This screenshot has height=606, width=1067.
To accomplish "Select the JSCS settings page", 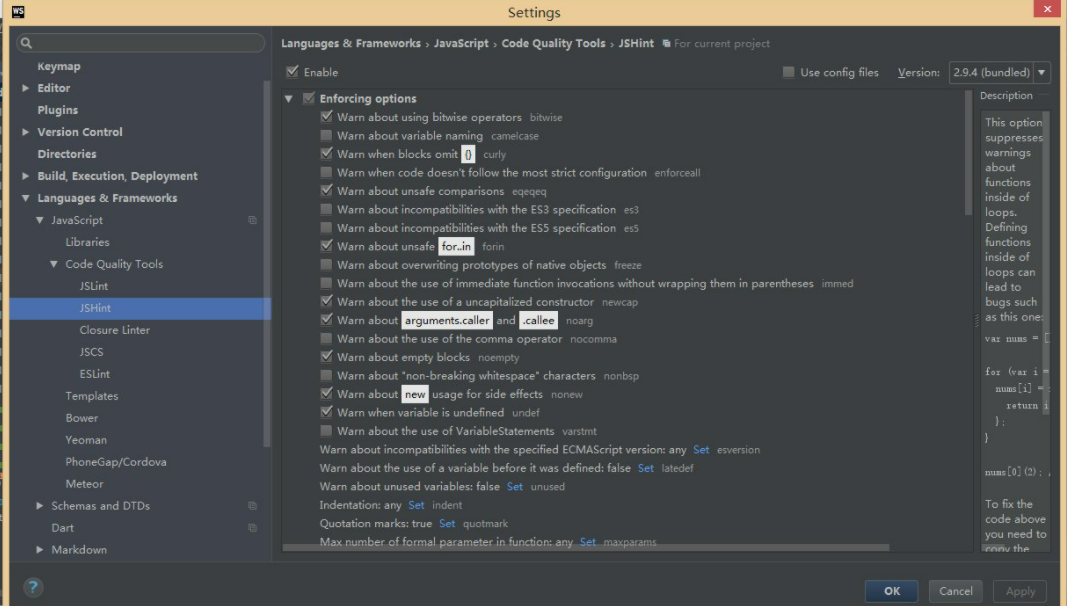I will [x=91, y=352].
